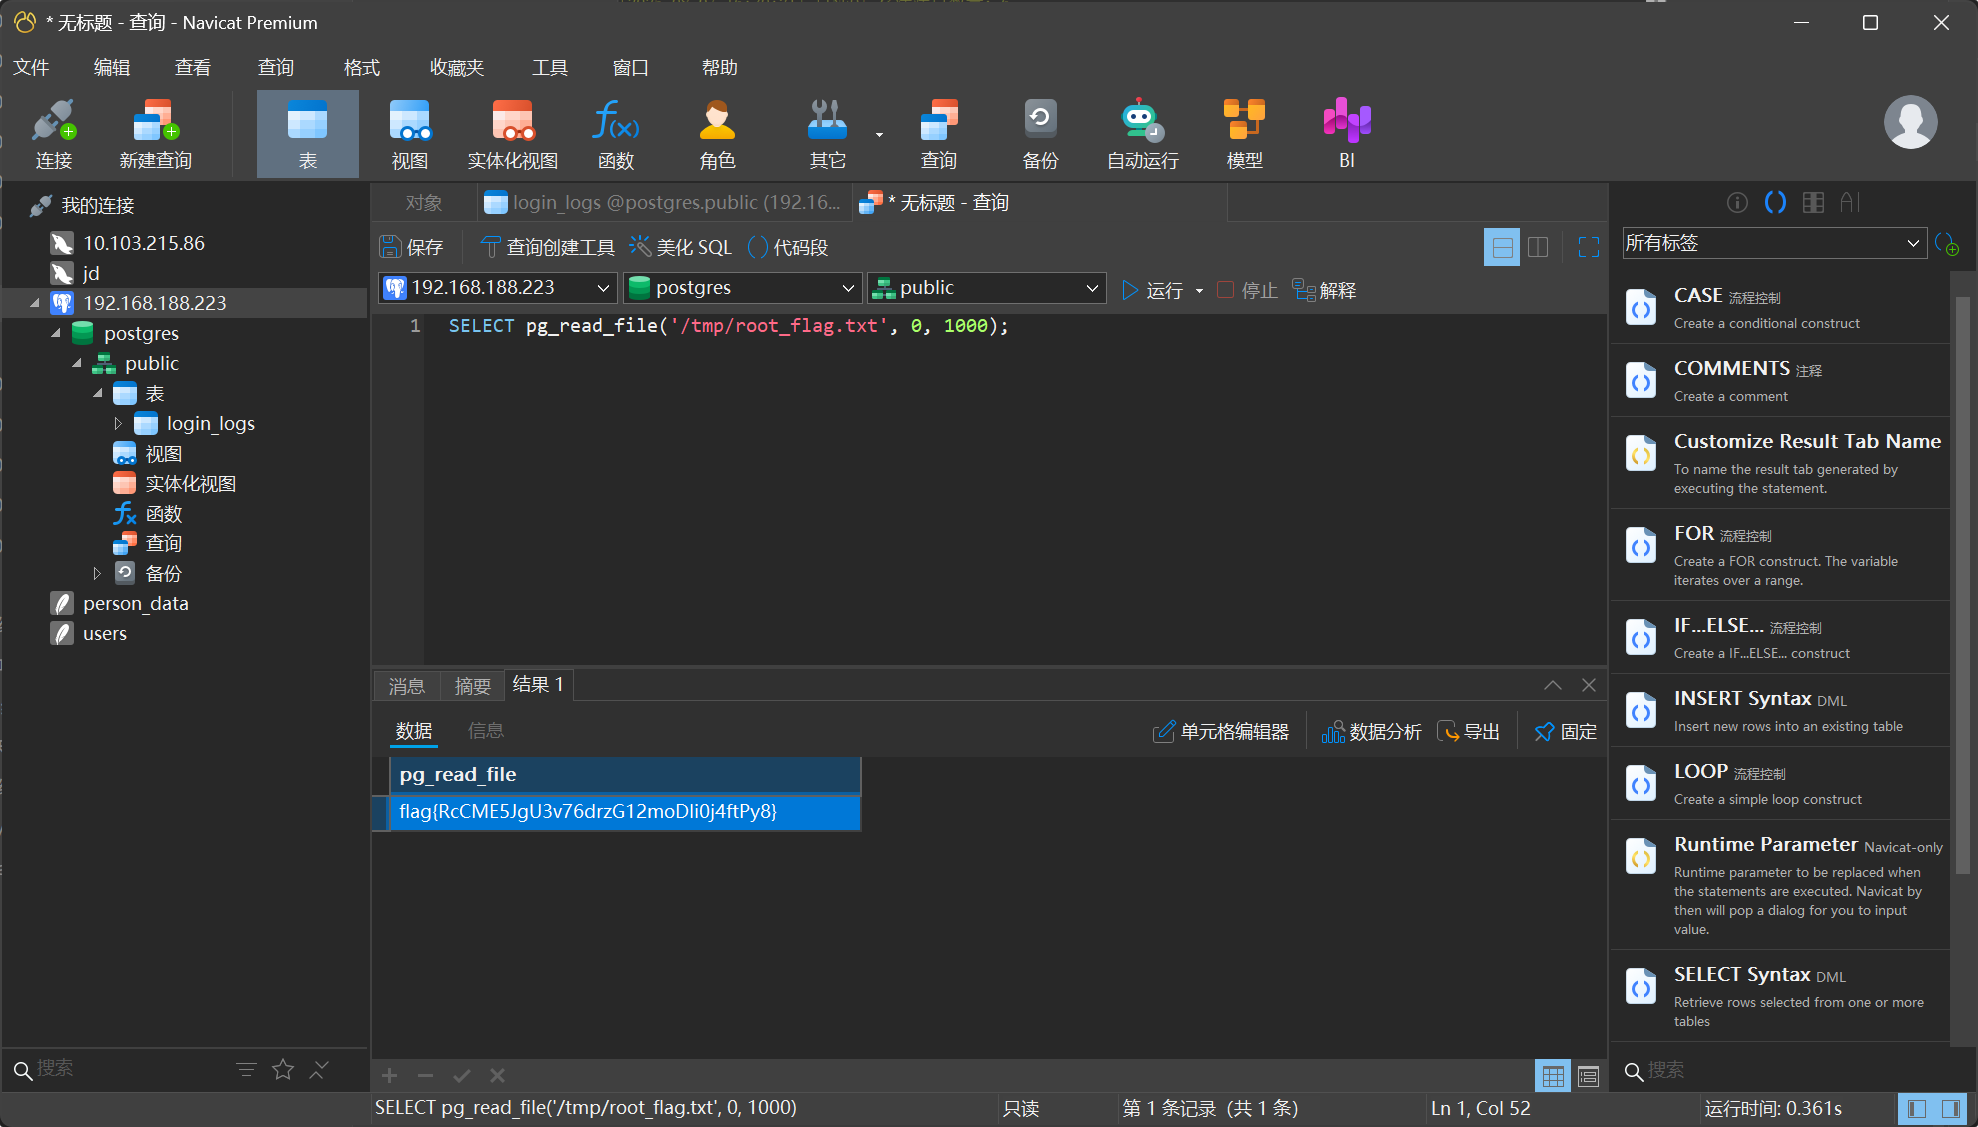Click the pg_read_file column header

(625, 775)
